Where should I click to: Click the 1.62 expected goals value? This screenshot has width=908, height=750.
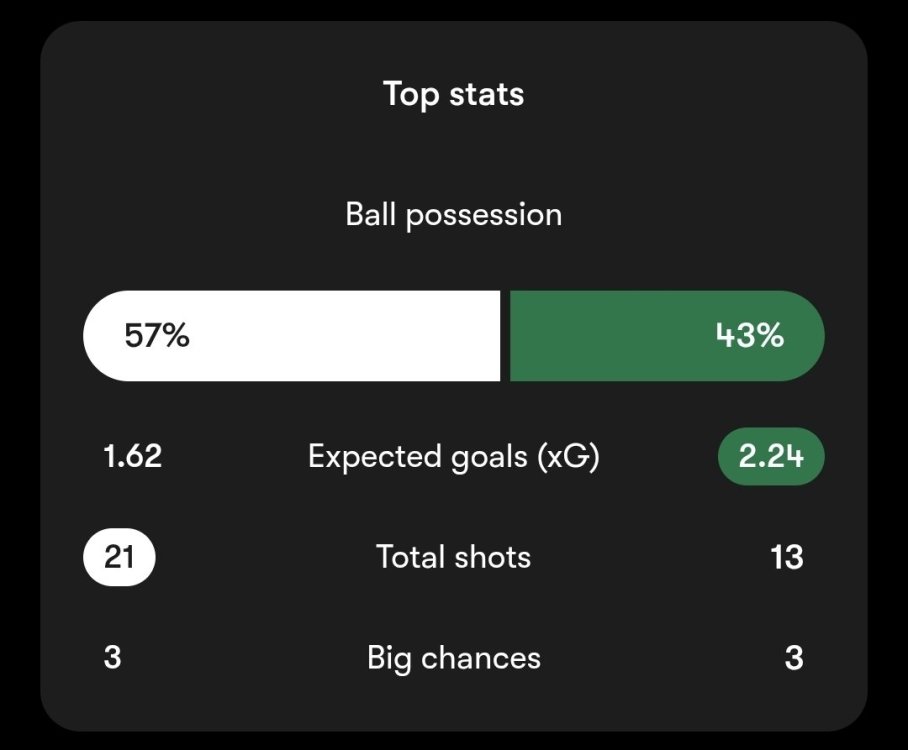(132, 456)
